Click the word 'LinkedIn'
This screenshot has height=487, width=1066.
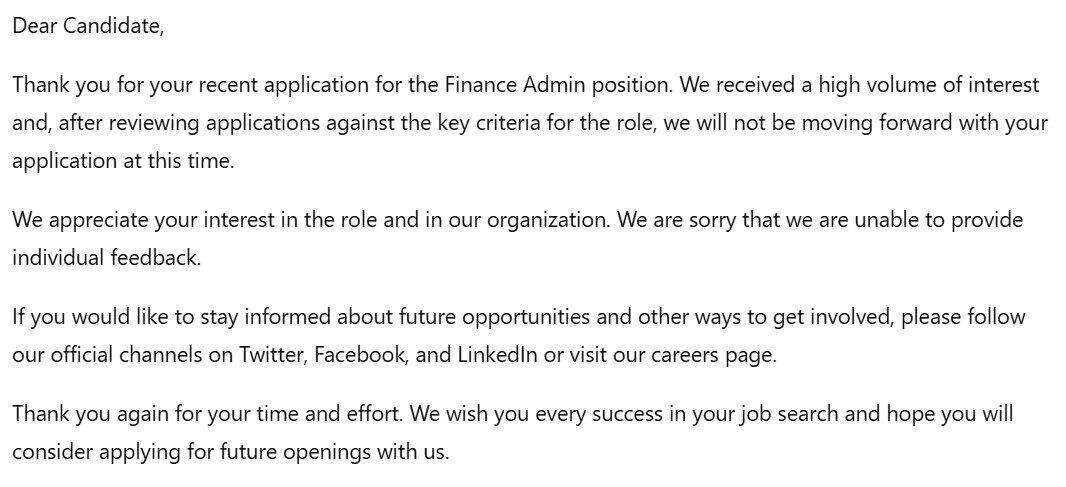tap(497, 355)
